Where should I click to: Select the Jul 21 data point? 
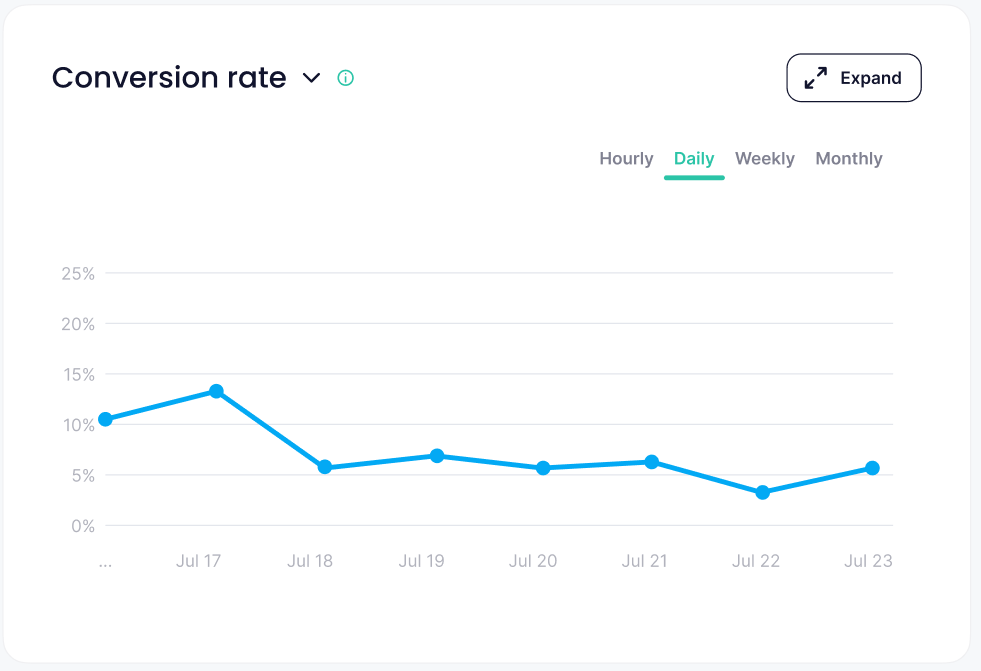click(652, 462)
